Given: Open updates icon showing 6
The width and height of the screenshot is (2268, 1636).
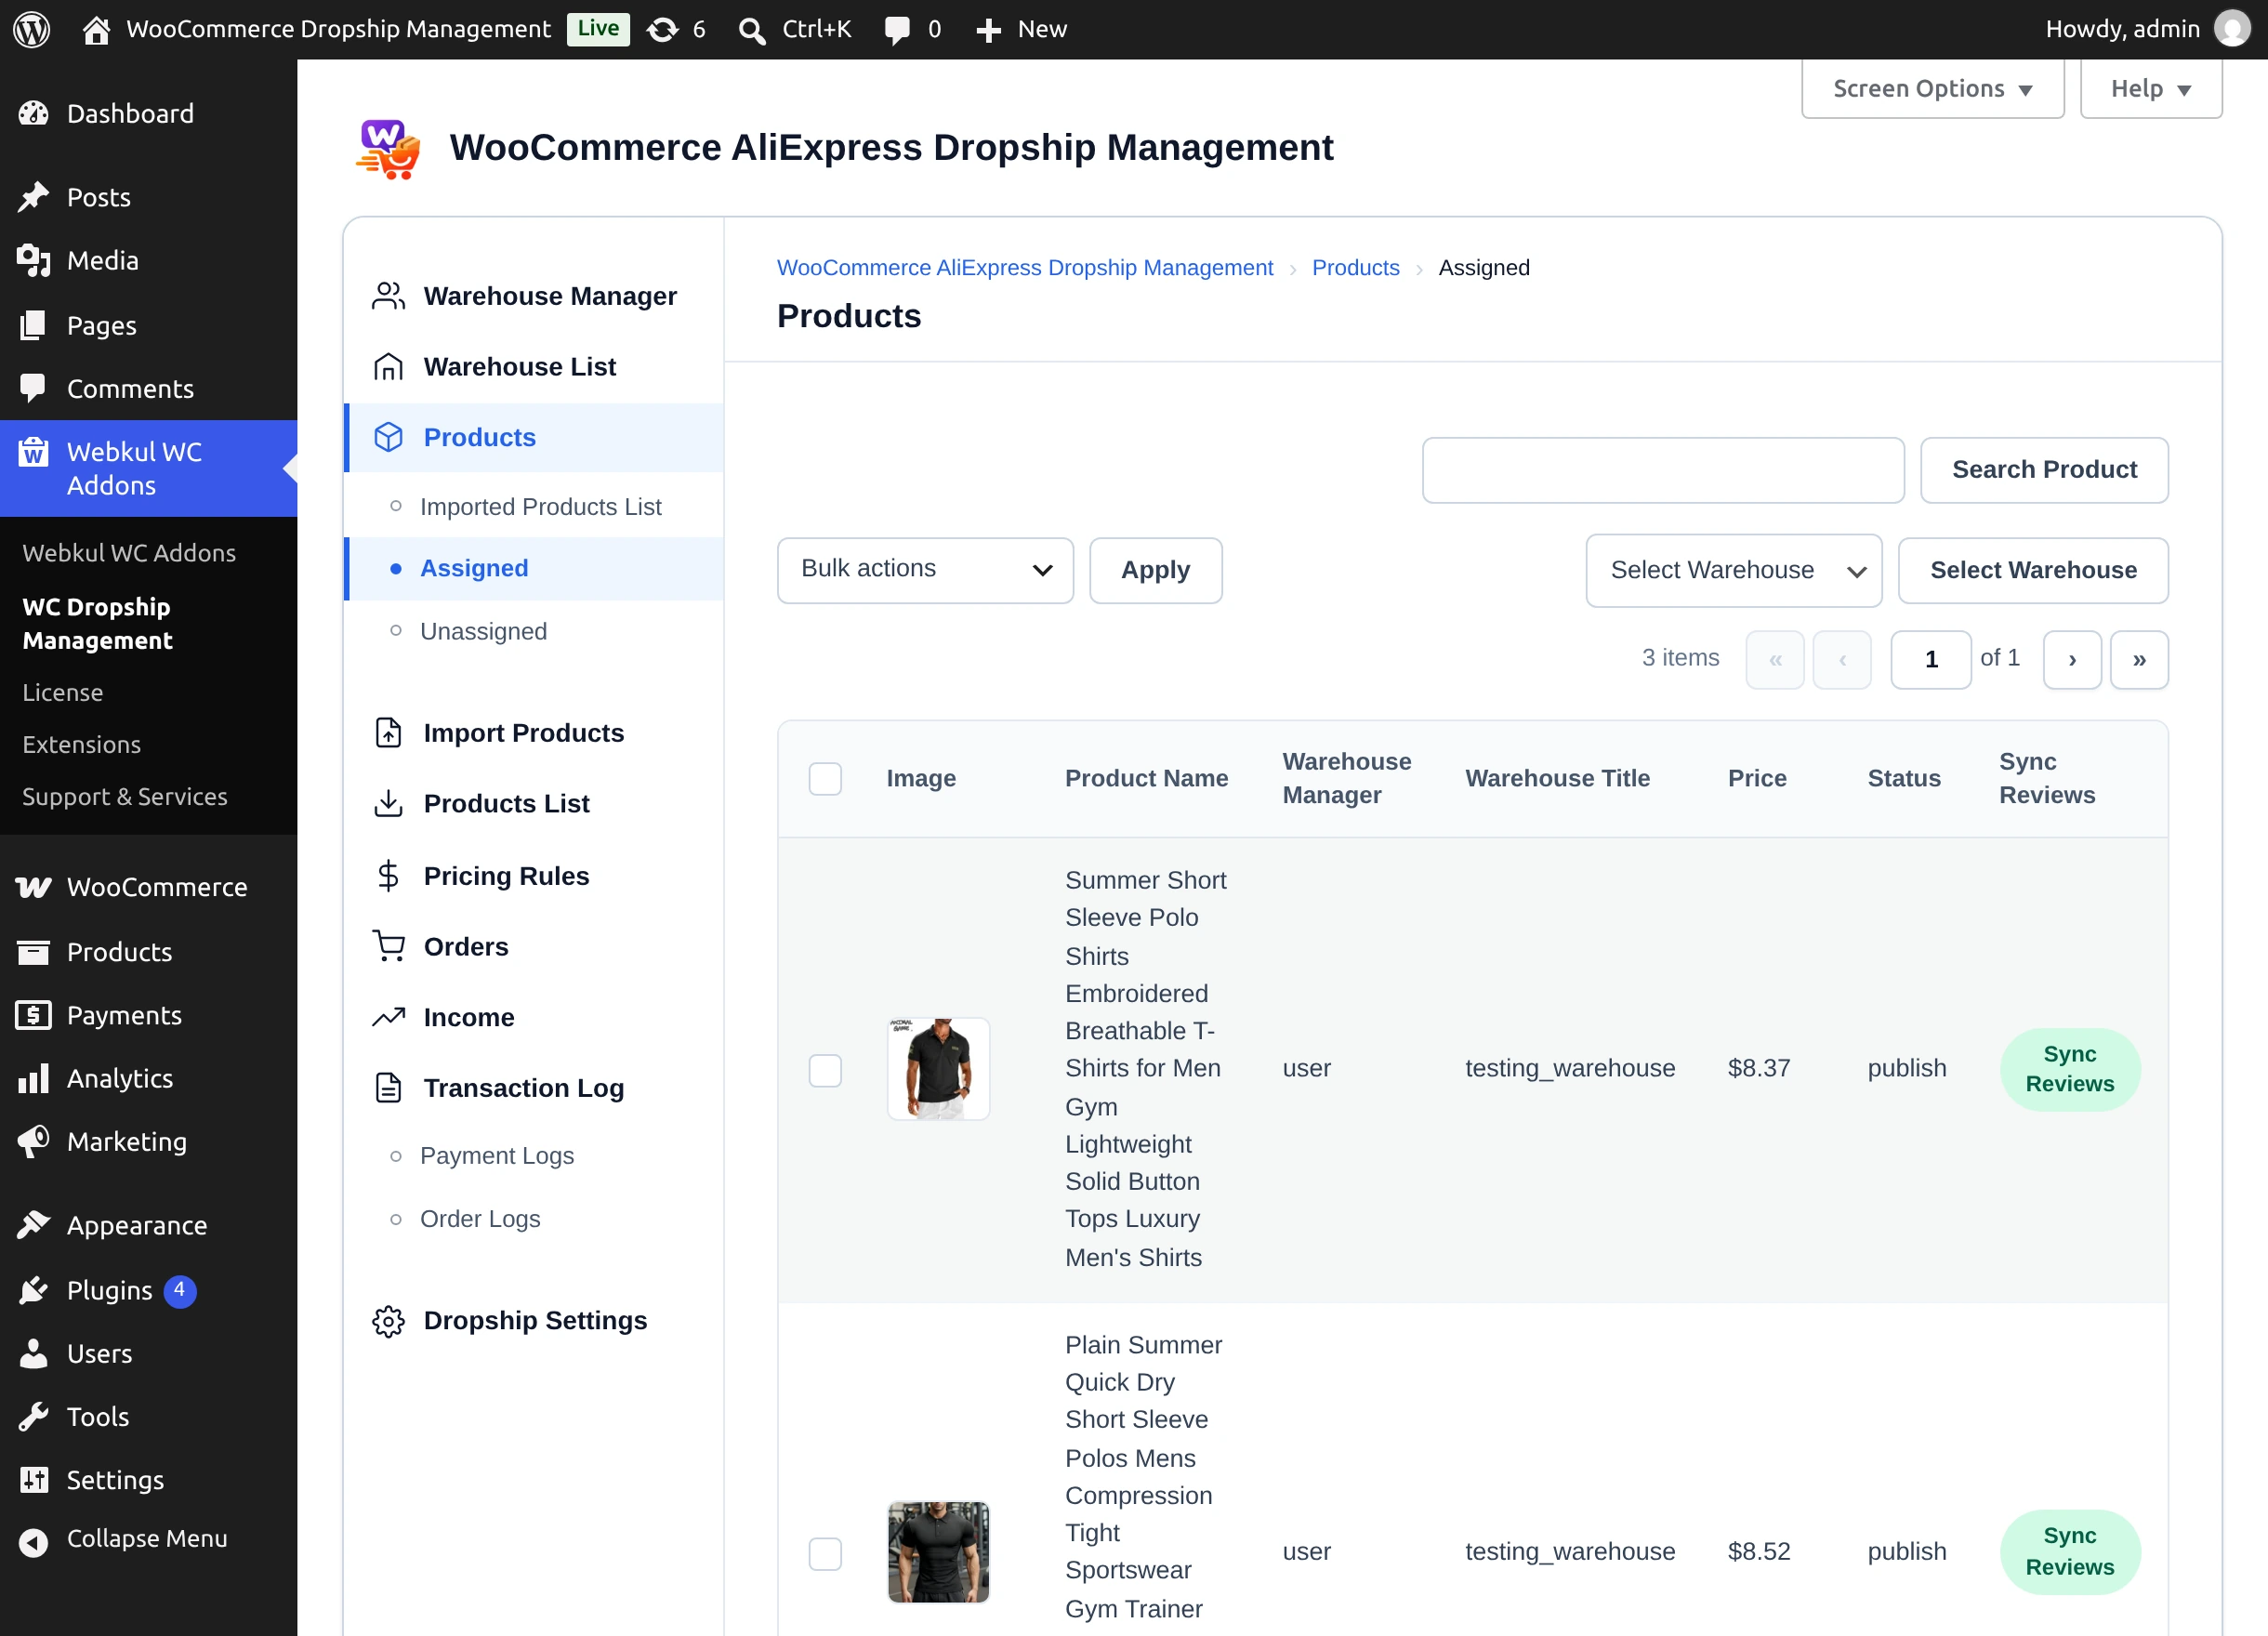Looking at the screenshot, I should pyautogui.click(x=662, y=29).
